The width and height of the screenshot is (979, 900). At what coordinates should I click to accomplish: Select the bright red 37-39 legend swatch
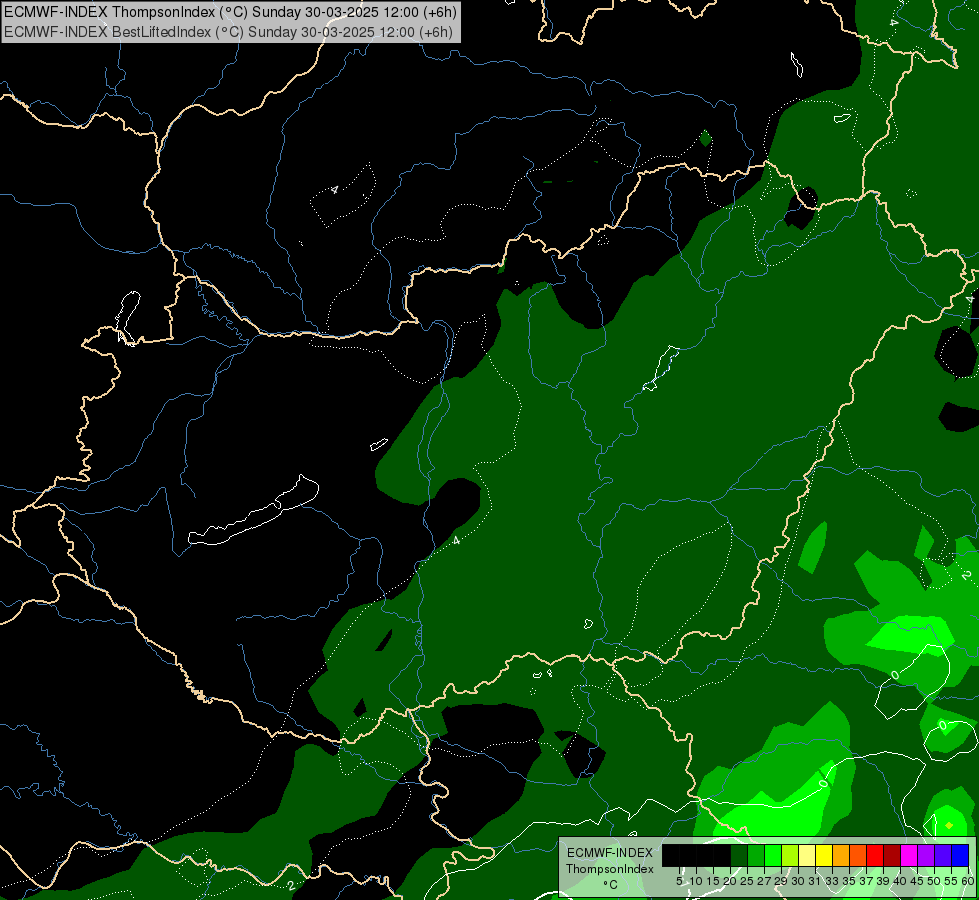tap(875, 856)
